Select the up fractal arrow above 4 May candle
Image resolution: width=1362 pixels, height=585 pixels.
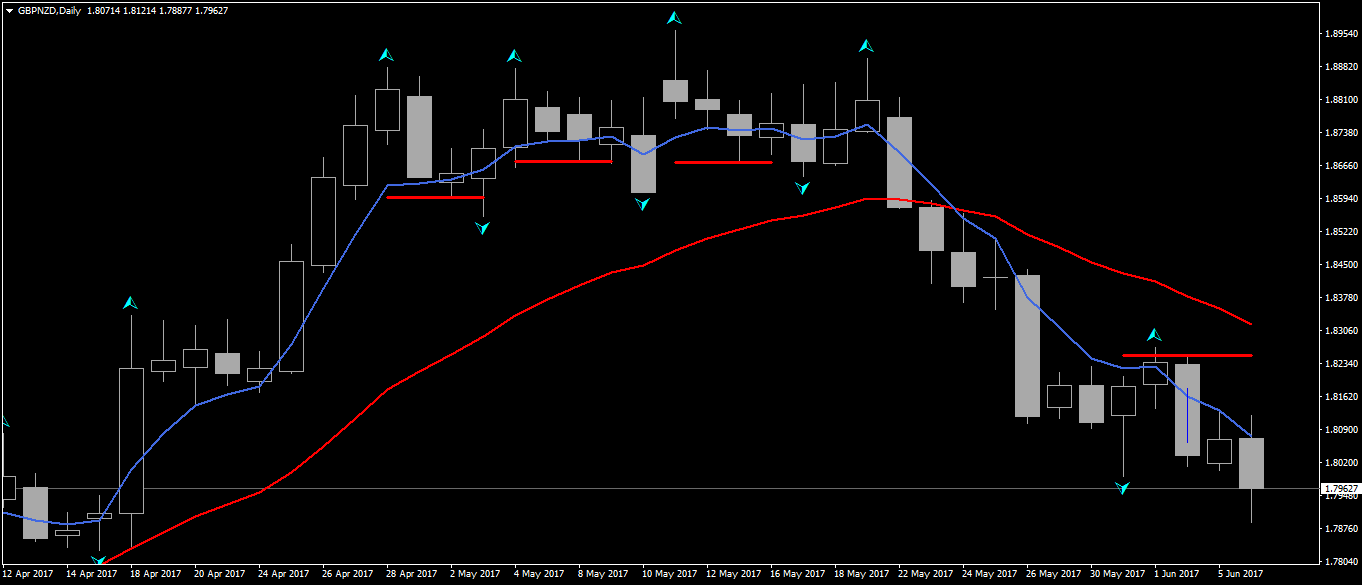pyautogui.click(x=514, y=56)
